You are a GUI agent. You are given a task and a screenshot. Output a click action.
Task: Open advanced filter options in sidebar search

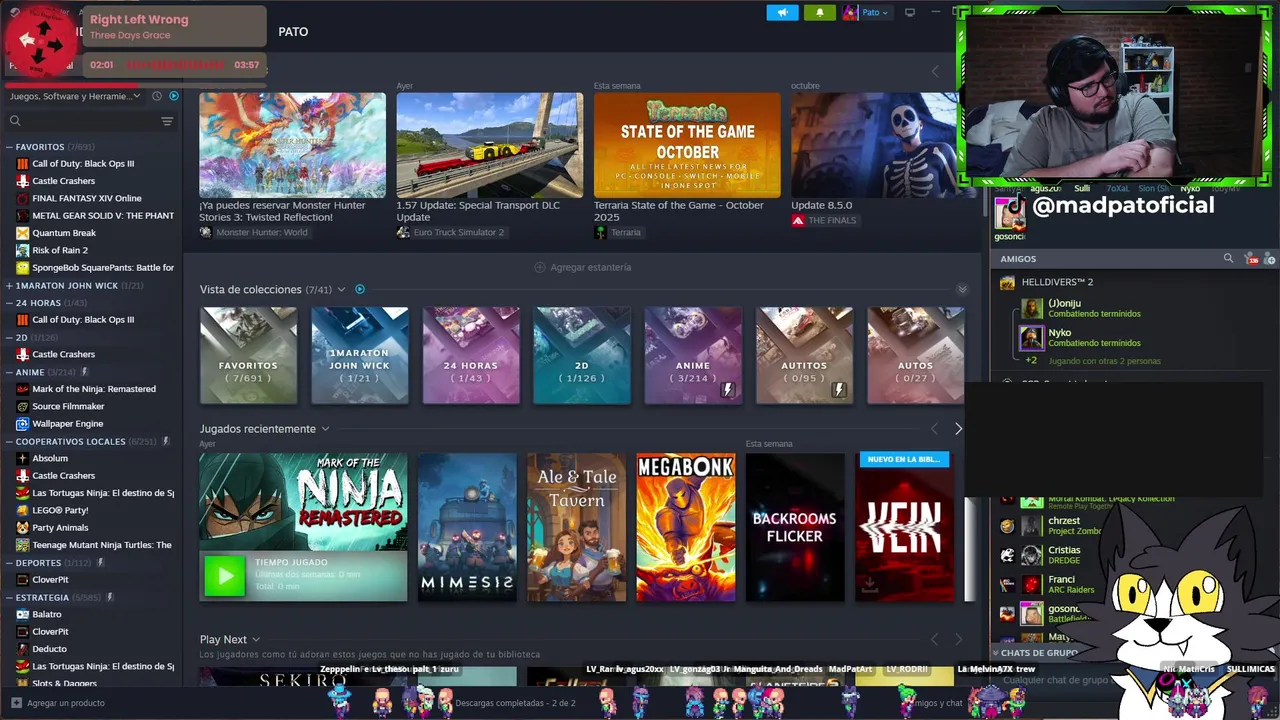click(x=167, y=121)
